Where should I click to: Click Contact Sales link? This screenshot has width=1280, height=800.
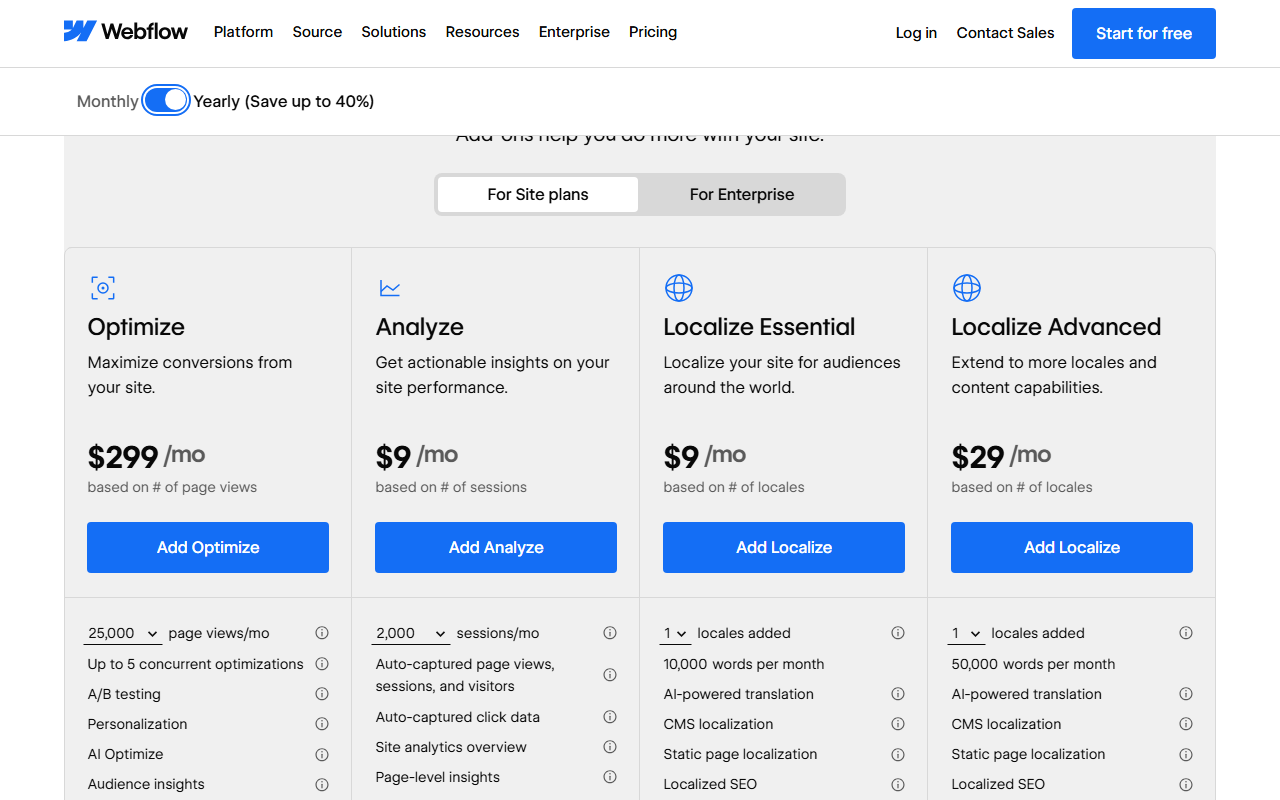1005,33
